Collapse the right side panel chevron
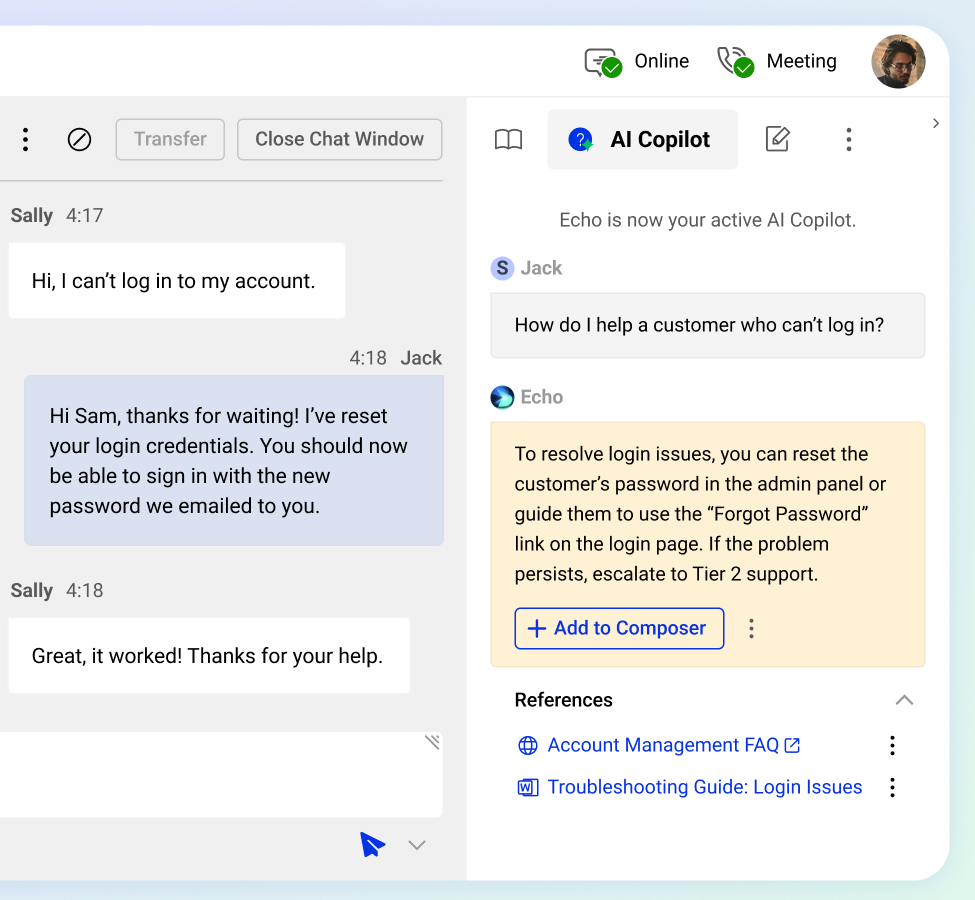 coord(936,123)
